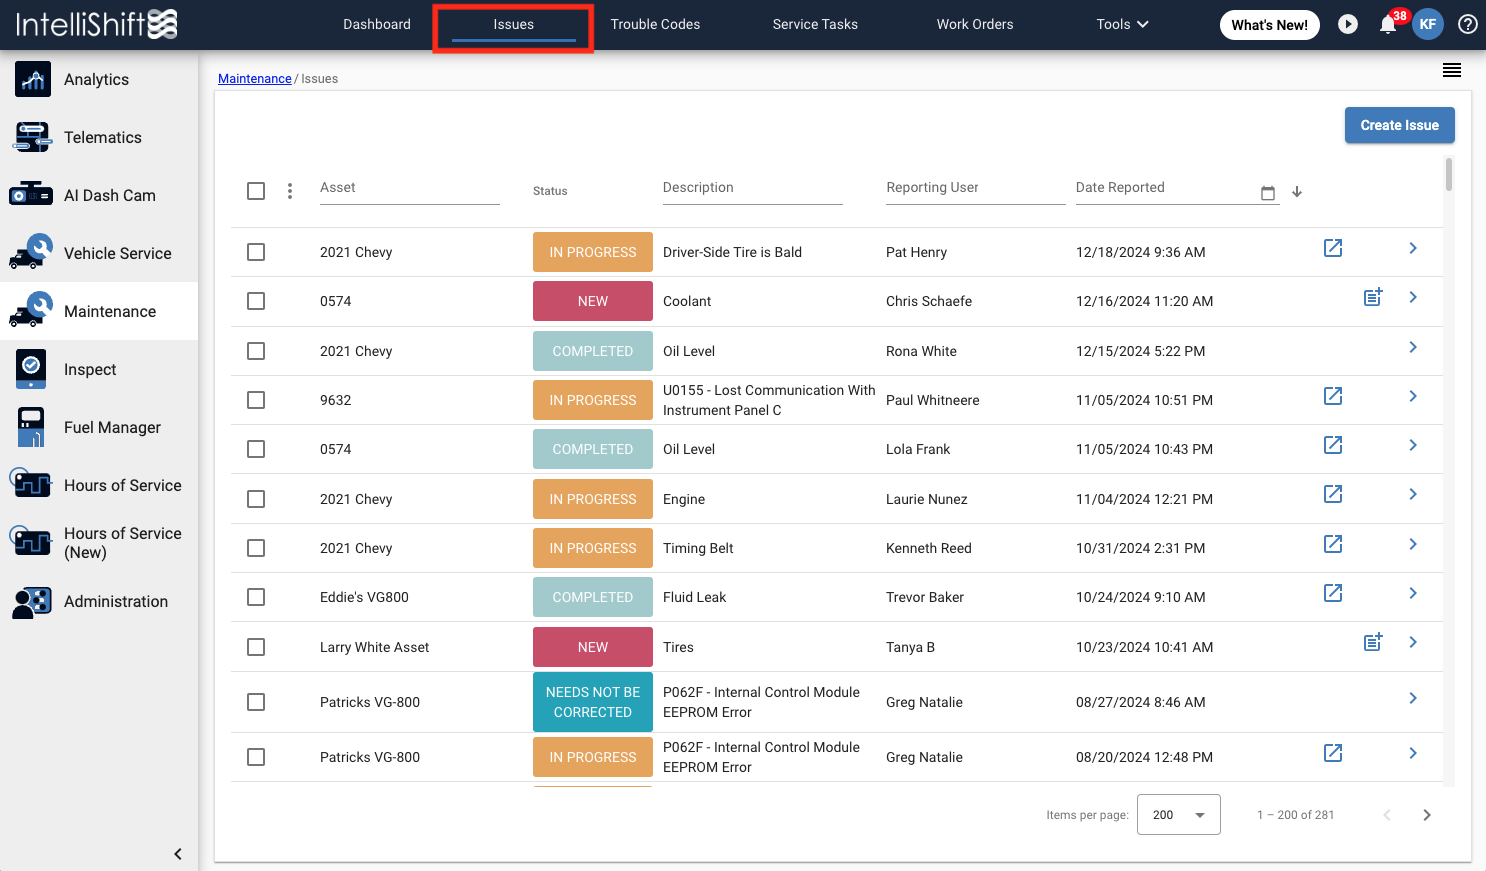Viewport: 1486px width, 871px height.
Task: Open the Work Orders tab
Action: click(x=975, y=24)
